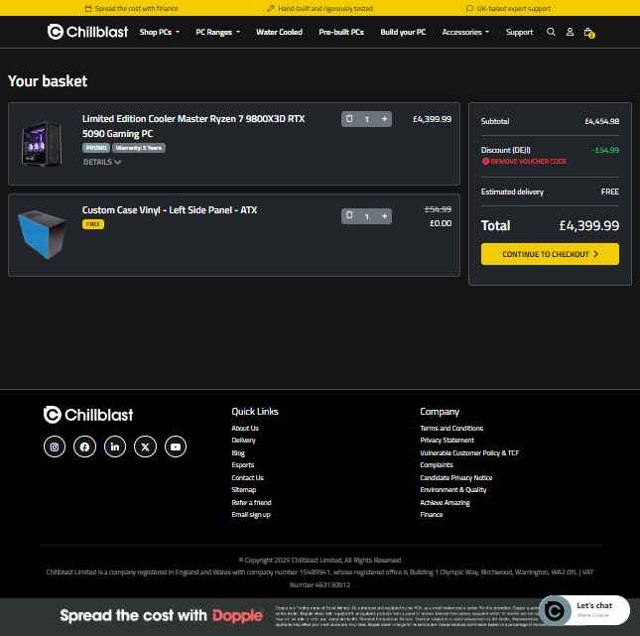Open Privacy Statement link

(x=447, y=440)
